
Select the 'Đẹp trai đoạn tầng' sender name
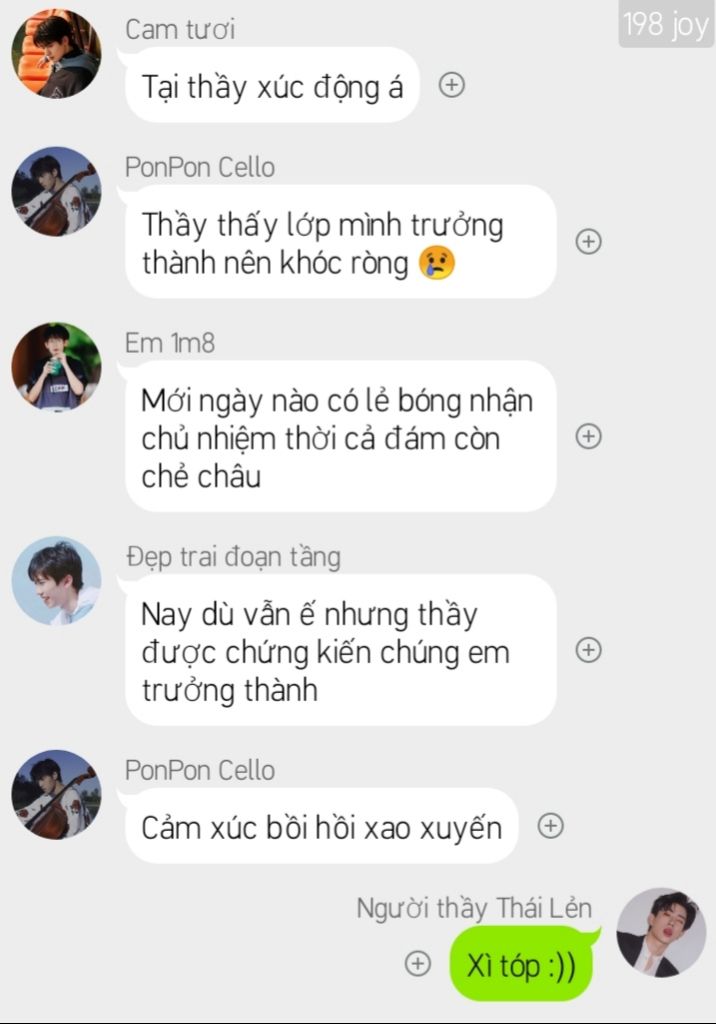click(233, 557)
